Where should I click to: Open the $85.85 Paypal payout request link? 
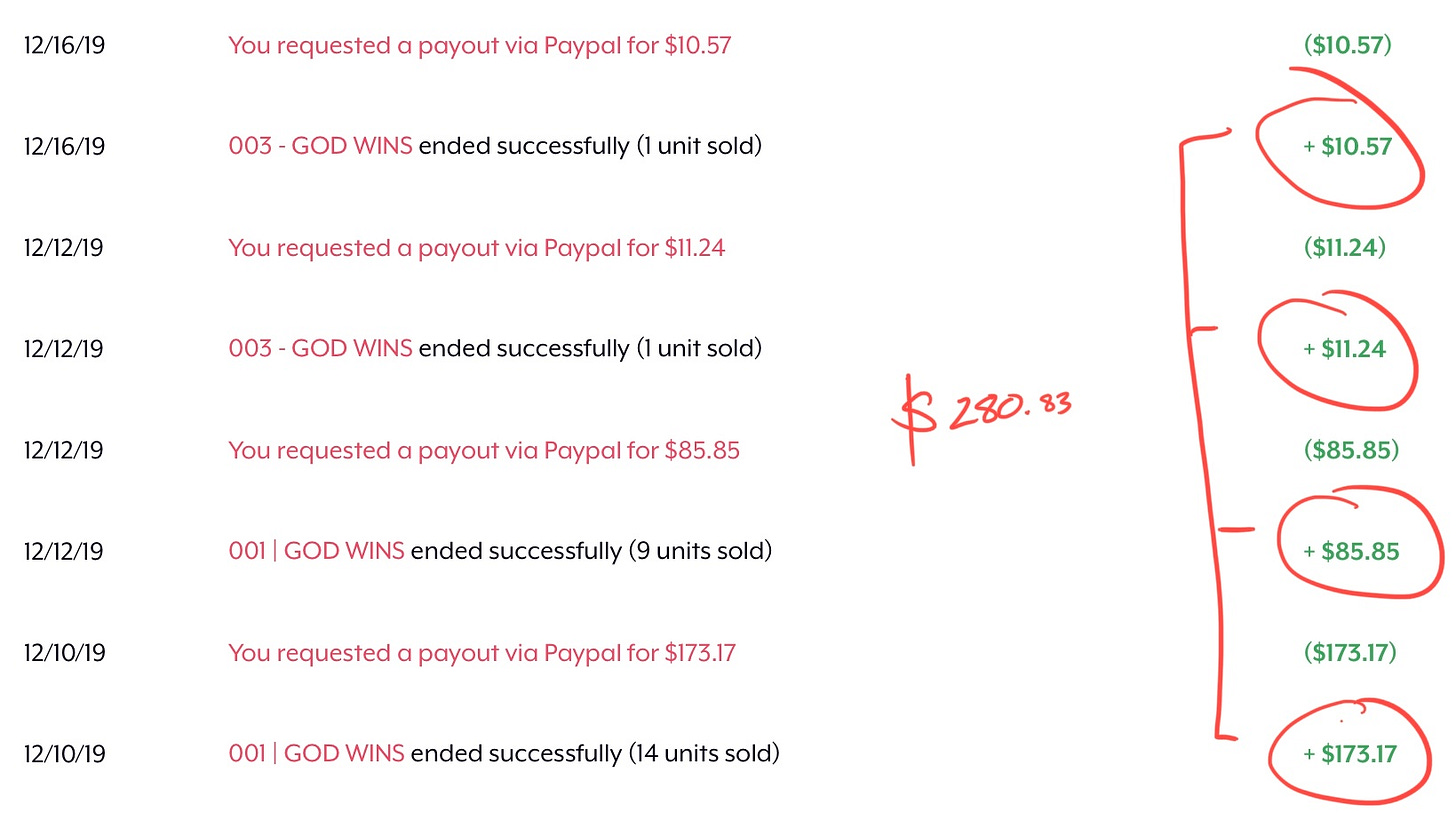pyautogui.click(x=484, y=450)
